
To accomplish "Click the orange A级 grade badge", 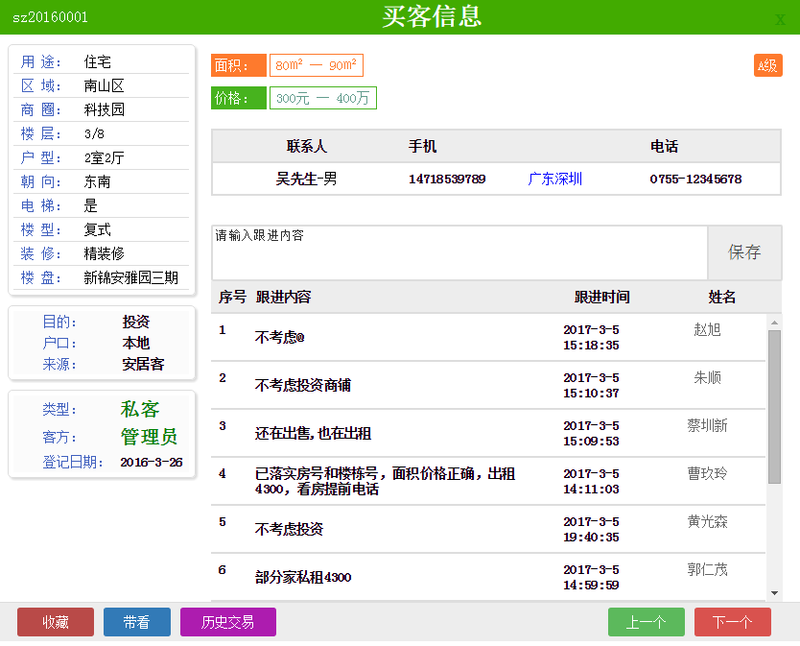I will 768,66.
